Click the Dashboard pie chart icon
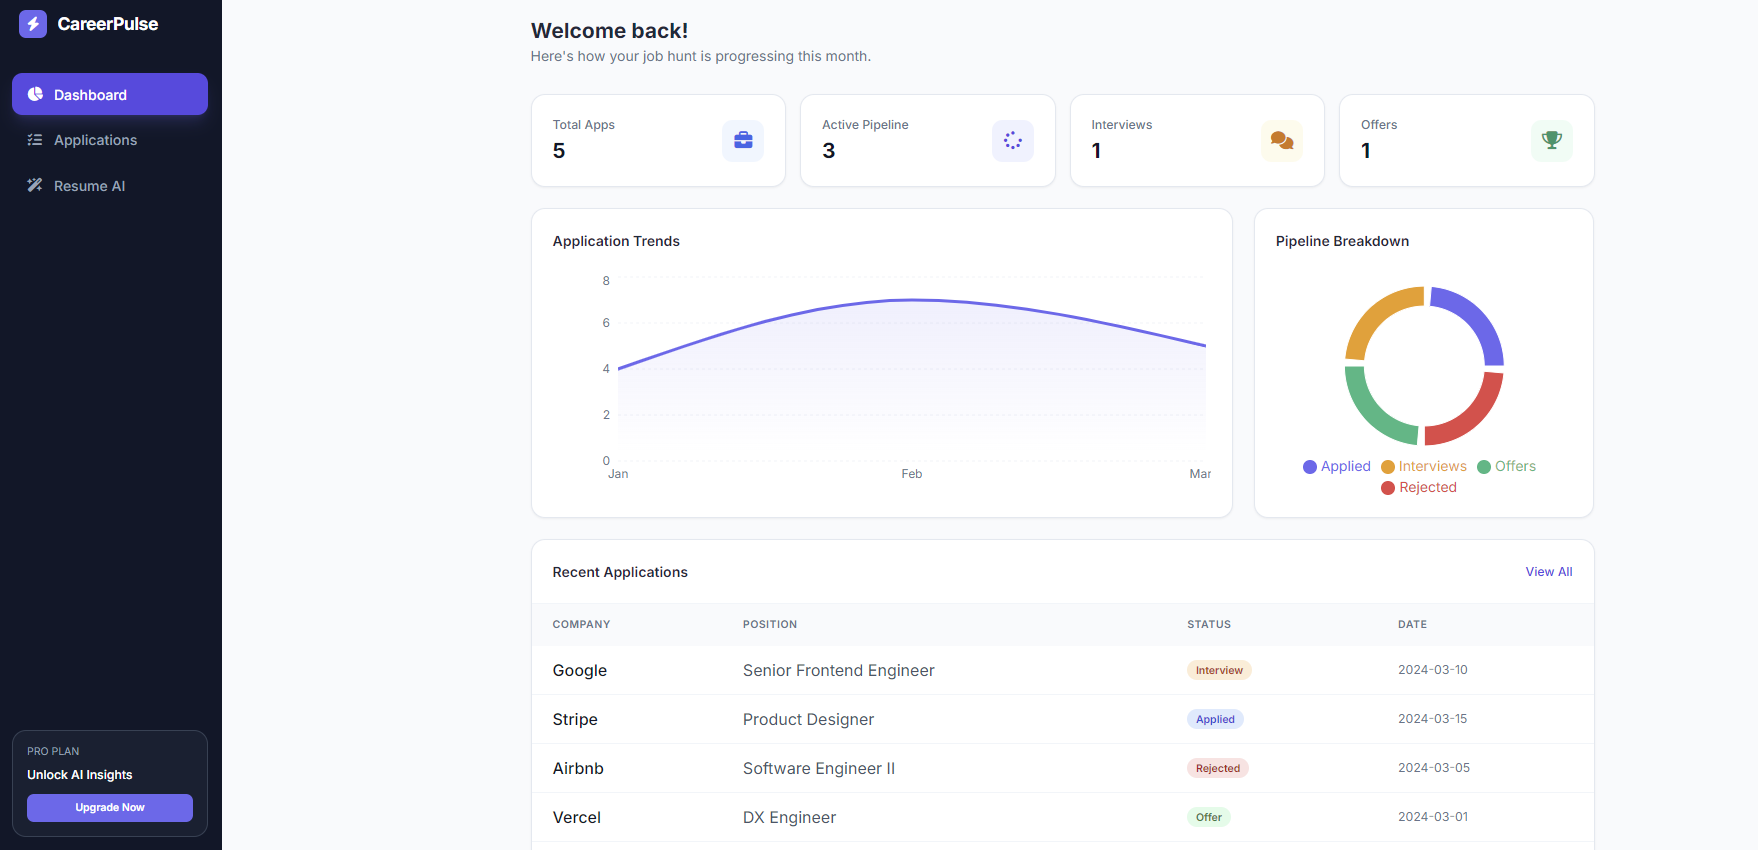This screenshot has width=1758, height=850. pyautogui.click(x=35, y=94)
